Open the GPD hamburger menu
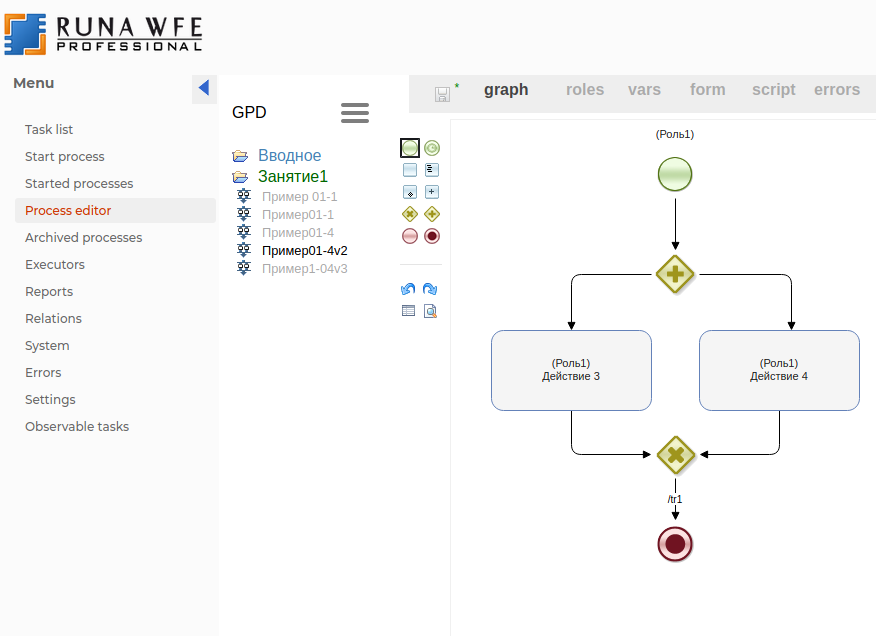 [x=355, y=113]
